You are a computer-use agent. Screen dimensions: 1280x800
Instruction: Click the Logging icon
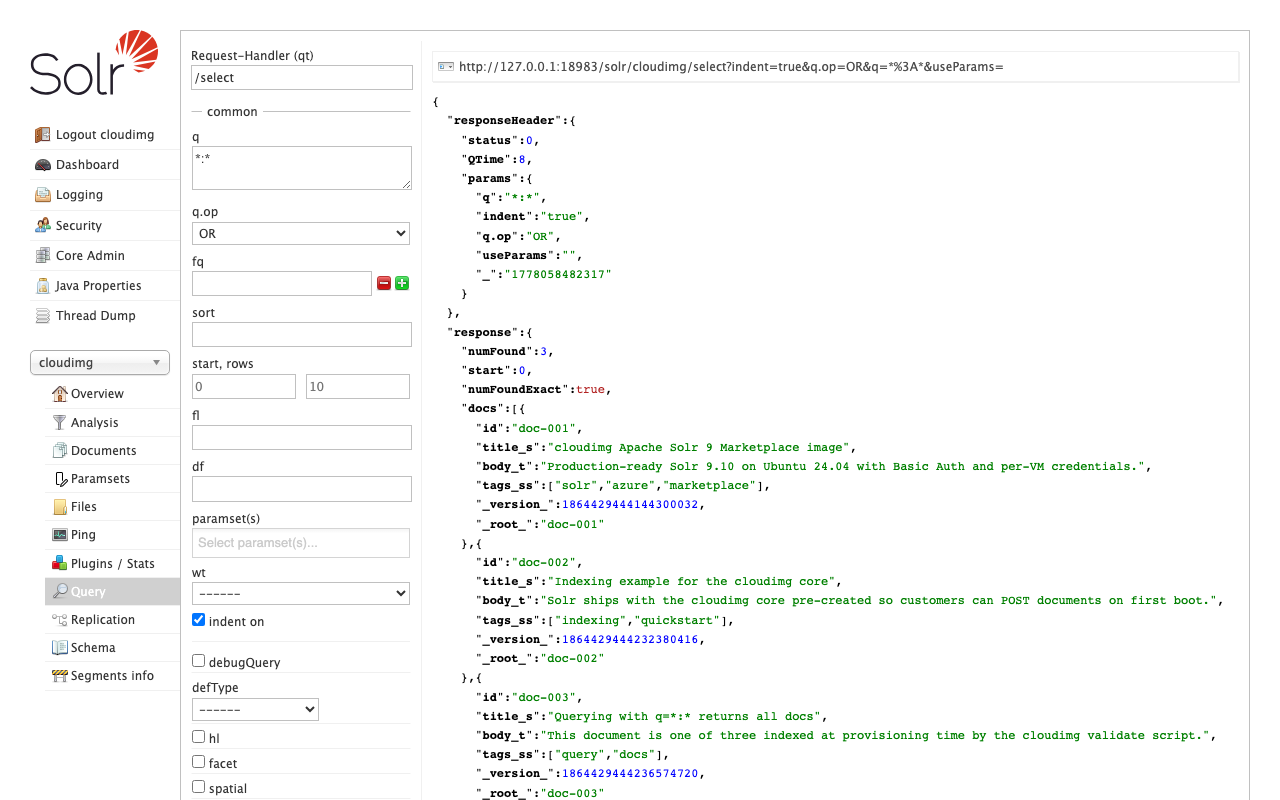(42, 195)
